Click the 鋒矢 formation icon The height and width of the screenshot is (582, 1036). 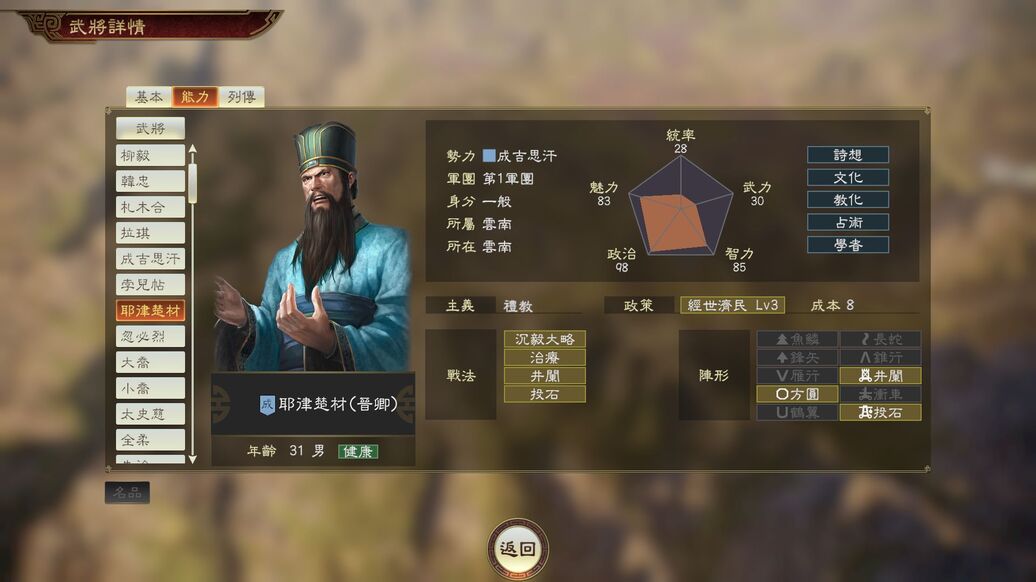point(797,357)
